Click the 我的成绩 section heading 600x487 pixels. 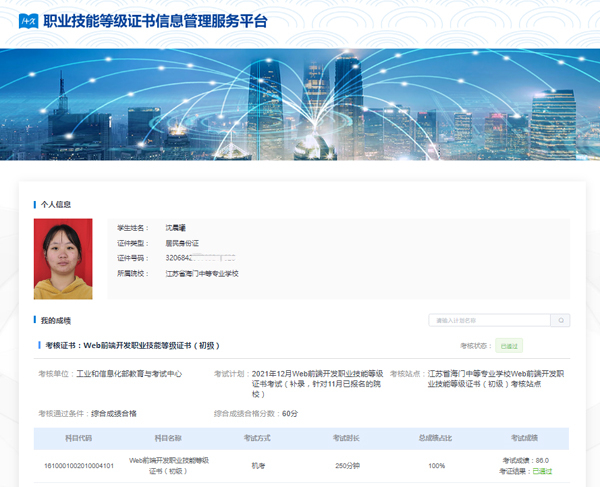click(55, 320)
